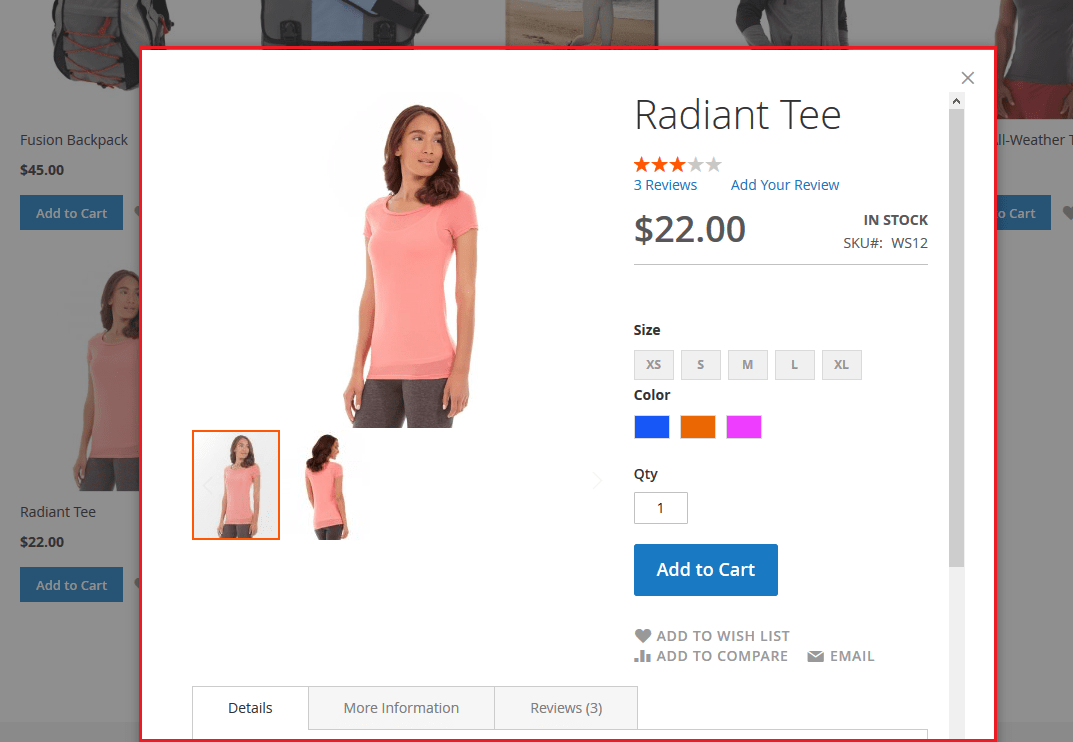Viewport: 1073px width, 742px height.
Task: Switch to the More Information tab
Action: (402, 708)
